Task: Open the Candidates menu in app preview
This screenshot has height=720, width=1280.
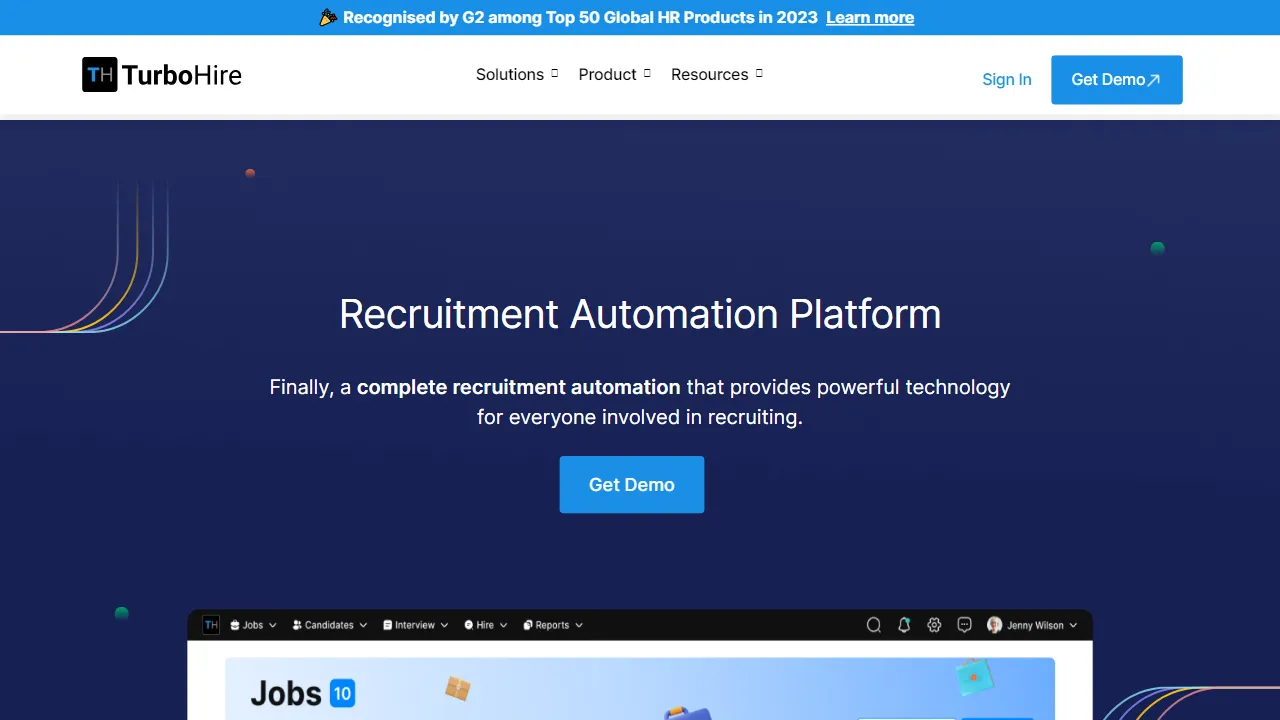Action: click(x=330, y=625)
